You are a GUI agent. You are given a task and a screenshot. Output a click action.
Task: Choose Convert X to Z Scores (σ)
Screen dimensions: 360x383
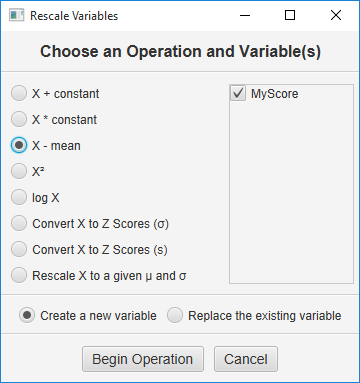[x=19, y=223]
